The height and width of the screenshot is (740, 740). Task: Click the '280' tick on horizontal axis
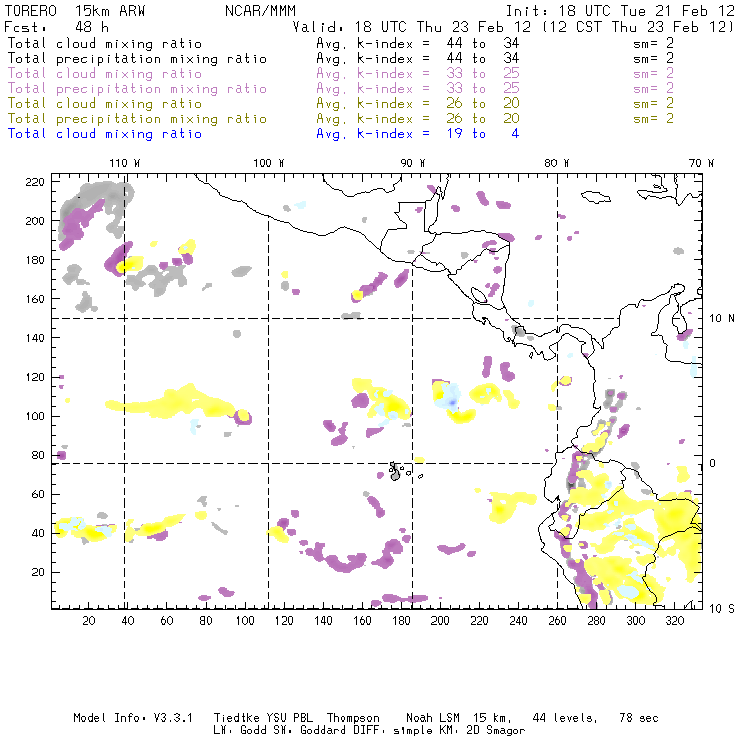point(596,621)
